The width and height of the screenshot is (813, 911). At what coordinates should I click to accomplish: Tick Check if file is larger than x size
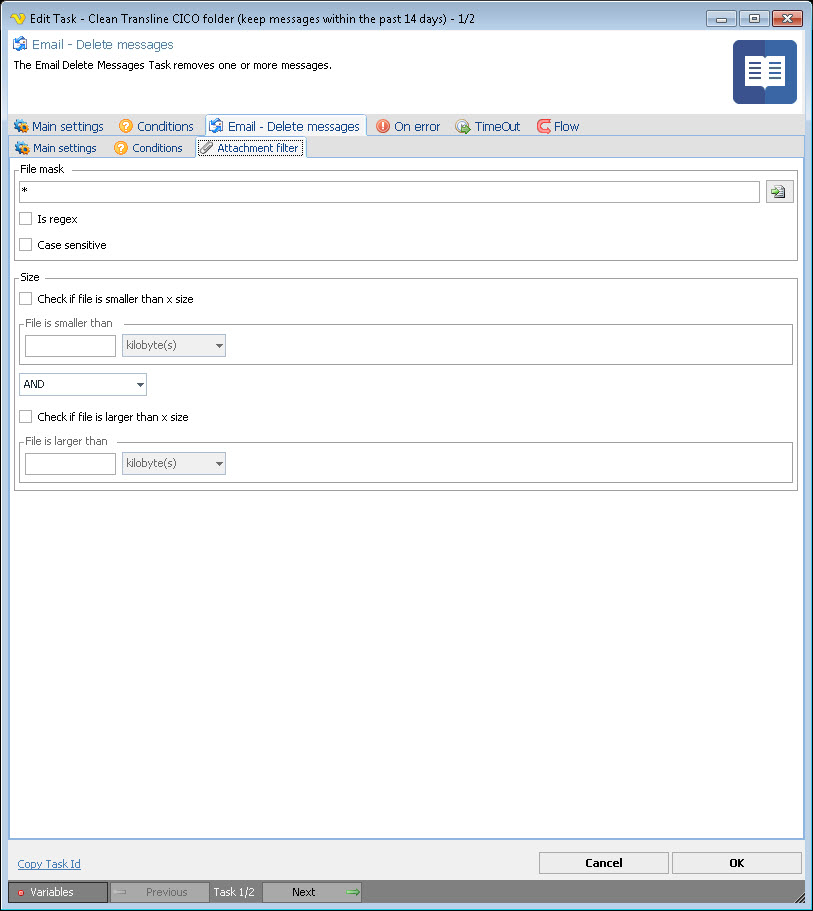click(26, 417)
